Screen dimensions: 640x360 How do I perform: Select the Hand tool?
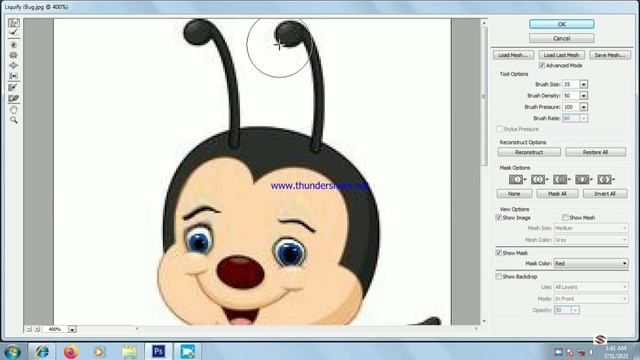point(13,109)
